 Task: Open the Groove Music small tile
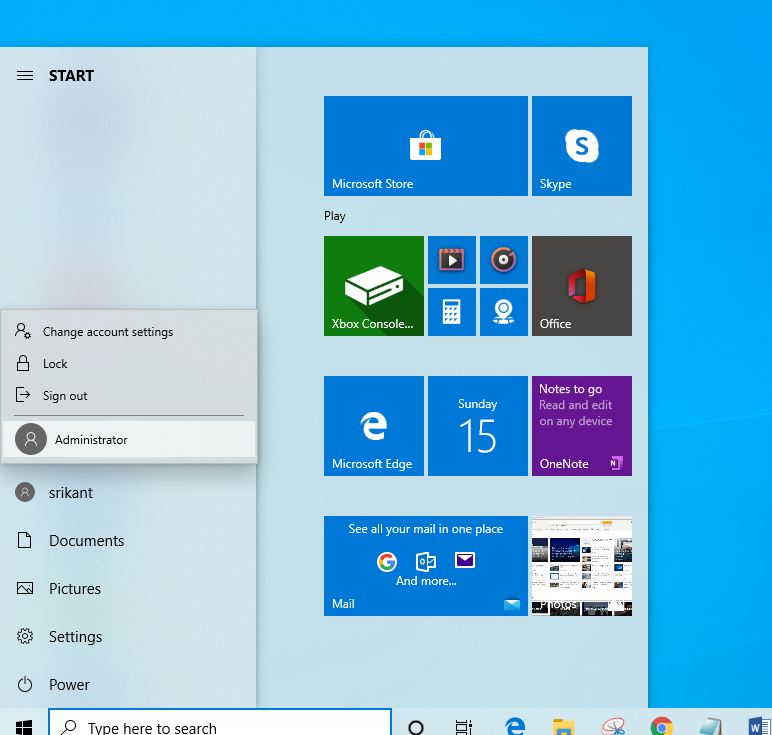504,260
